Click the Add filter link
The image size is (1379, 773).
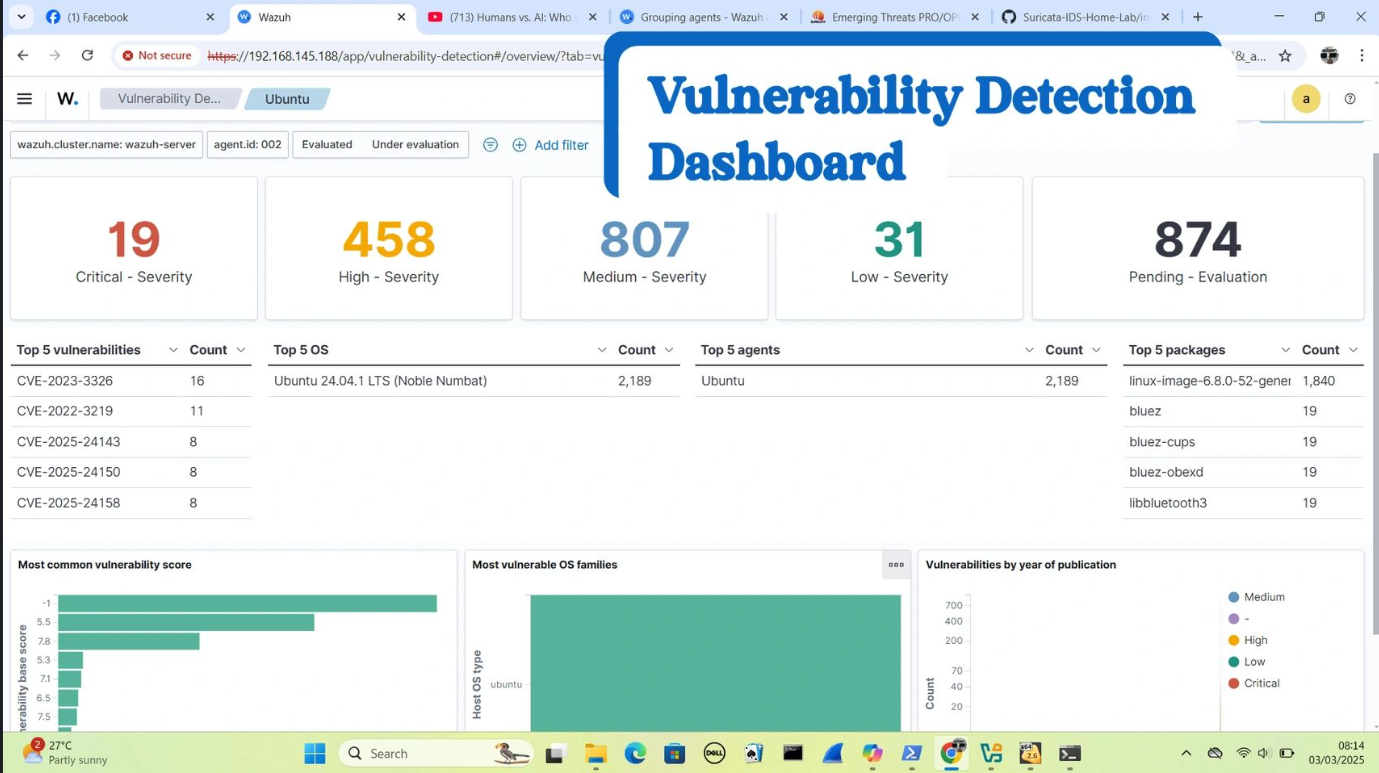tap(561, 145)
